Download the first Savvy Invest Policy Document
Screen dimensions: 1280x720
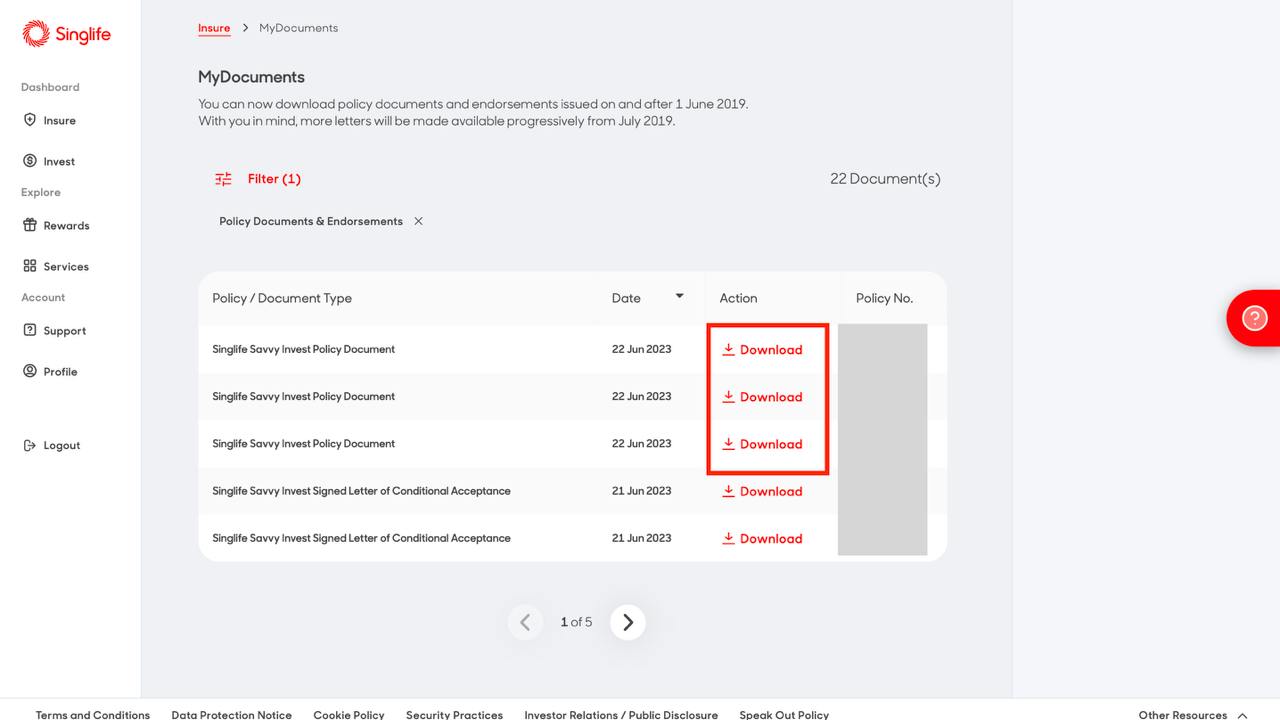tap(762, 350)
